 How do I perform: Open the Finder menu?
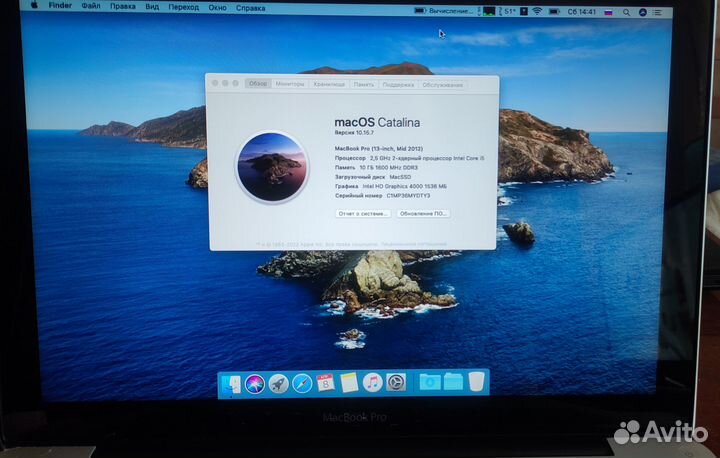(60, 6)
